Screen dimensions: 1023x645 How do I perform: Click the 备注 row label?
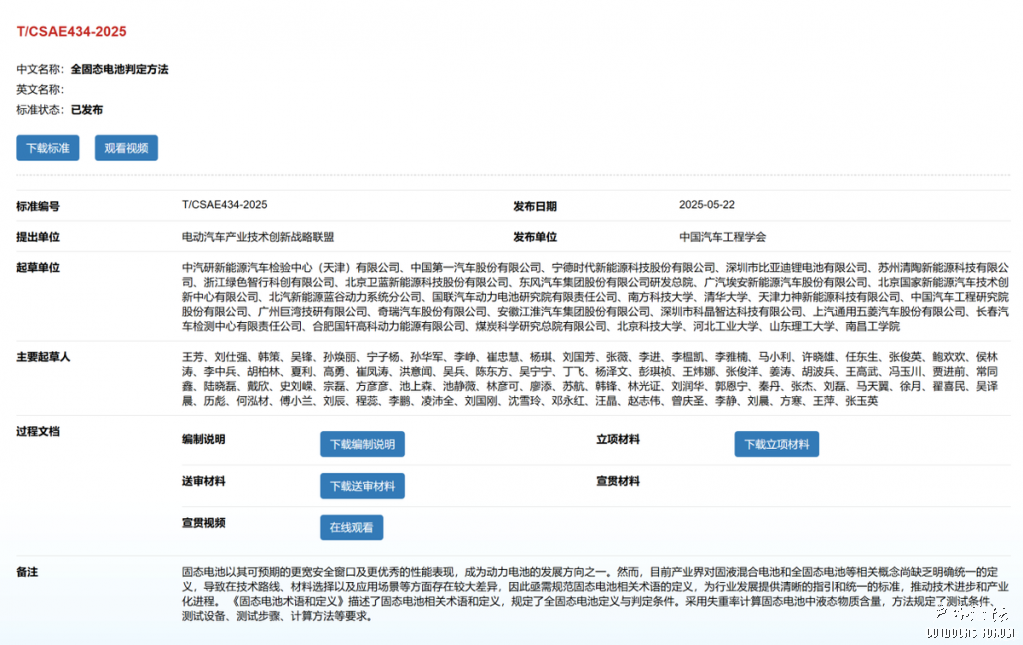pos(27,572)
